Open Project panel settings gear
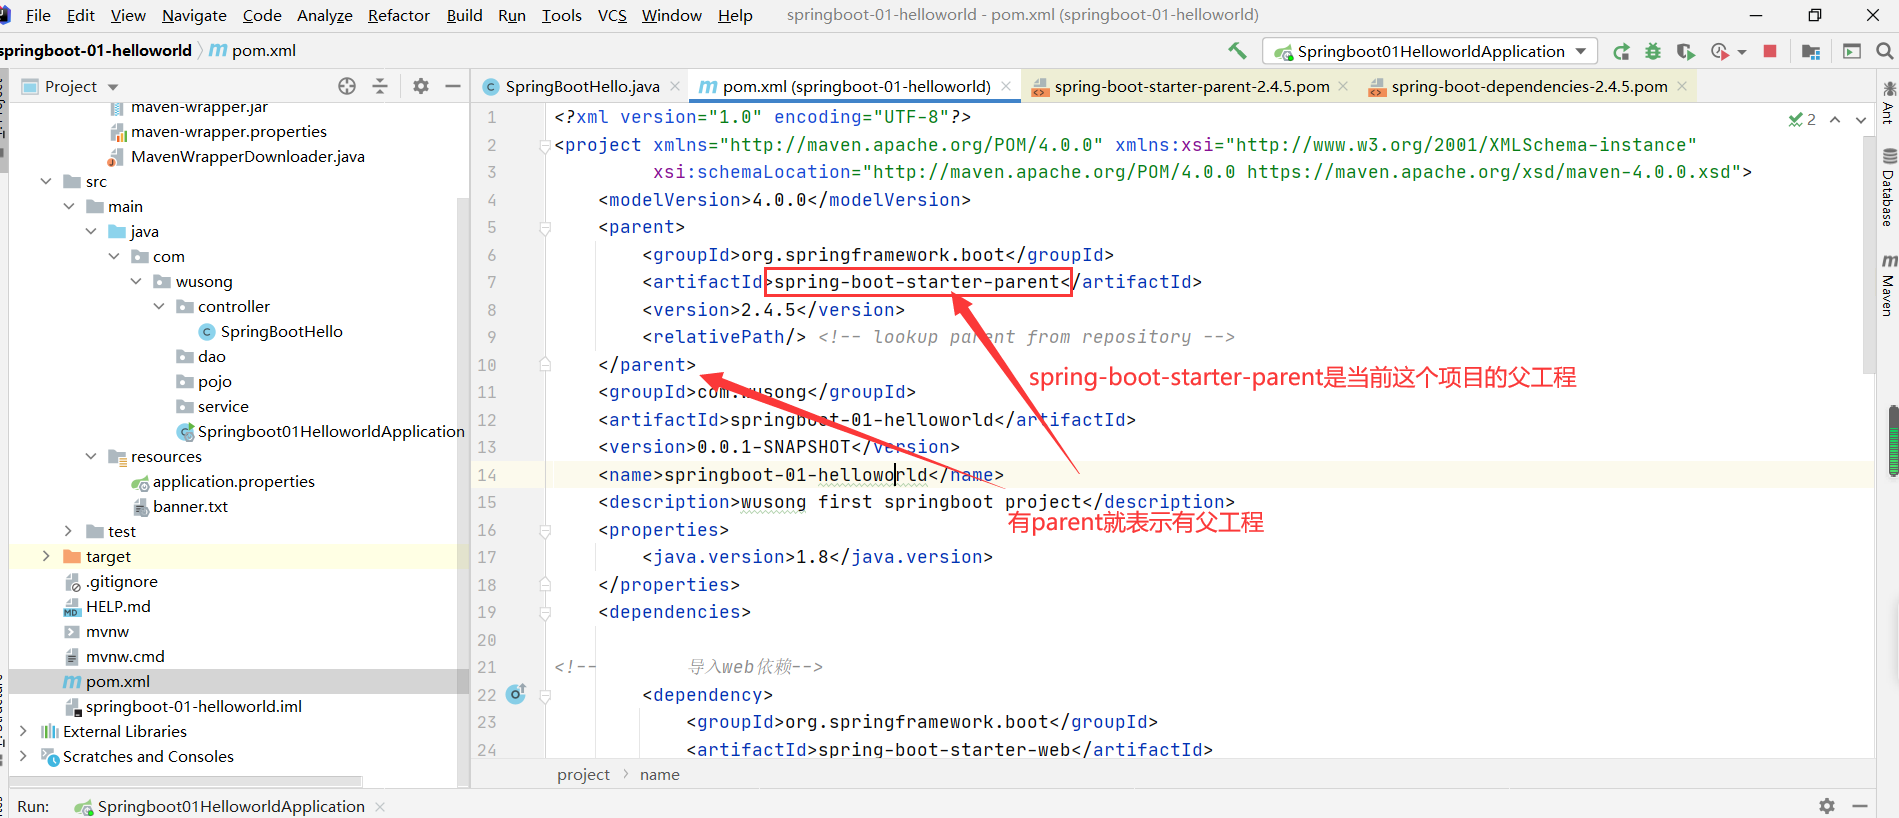Screen dimensions: 1899x818 421,86
